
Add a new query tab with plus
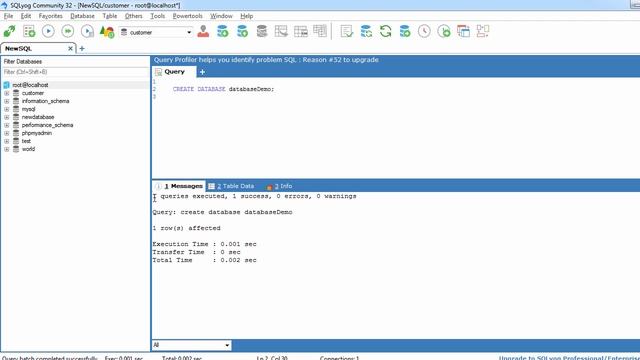pos(202,72)
